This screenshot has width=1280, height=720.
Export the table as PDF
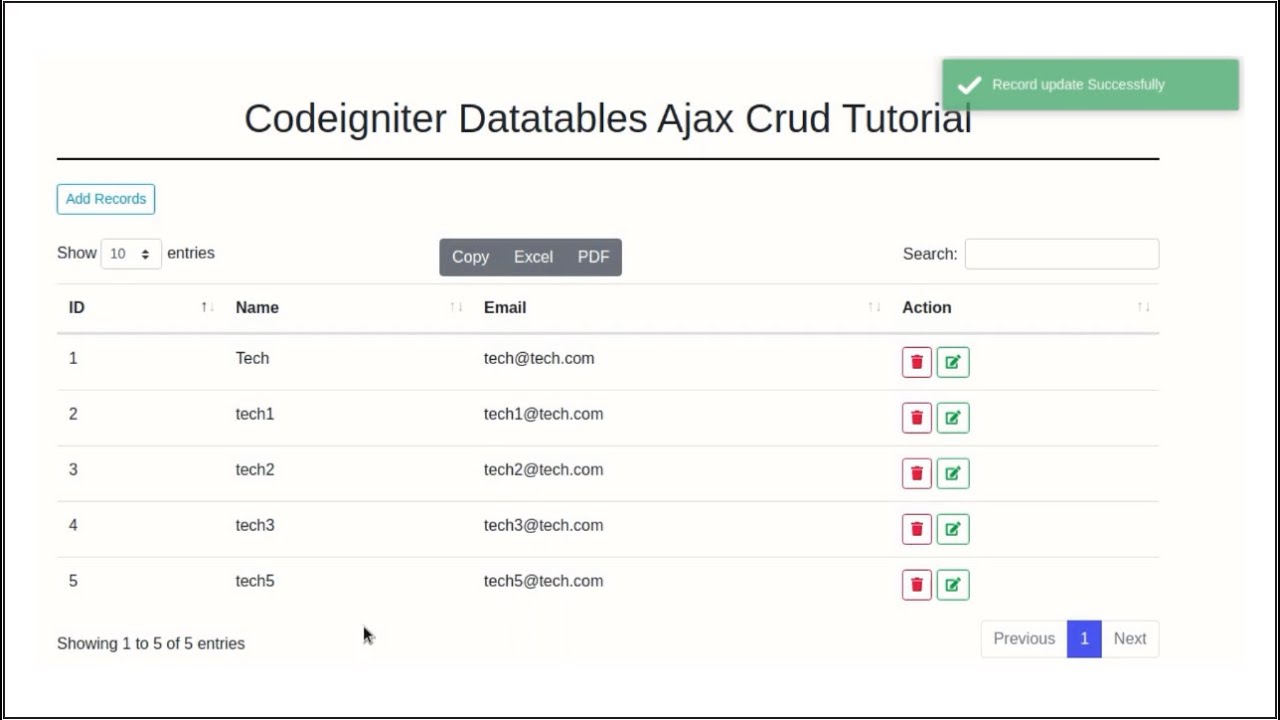click(593, 257)
